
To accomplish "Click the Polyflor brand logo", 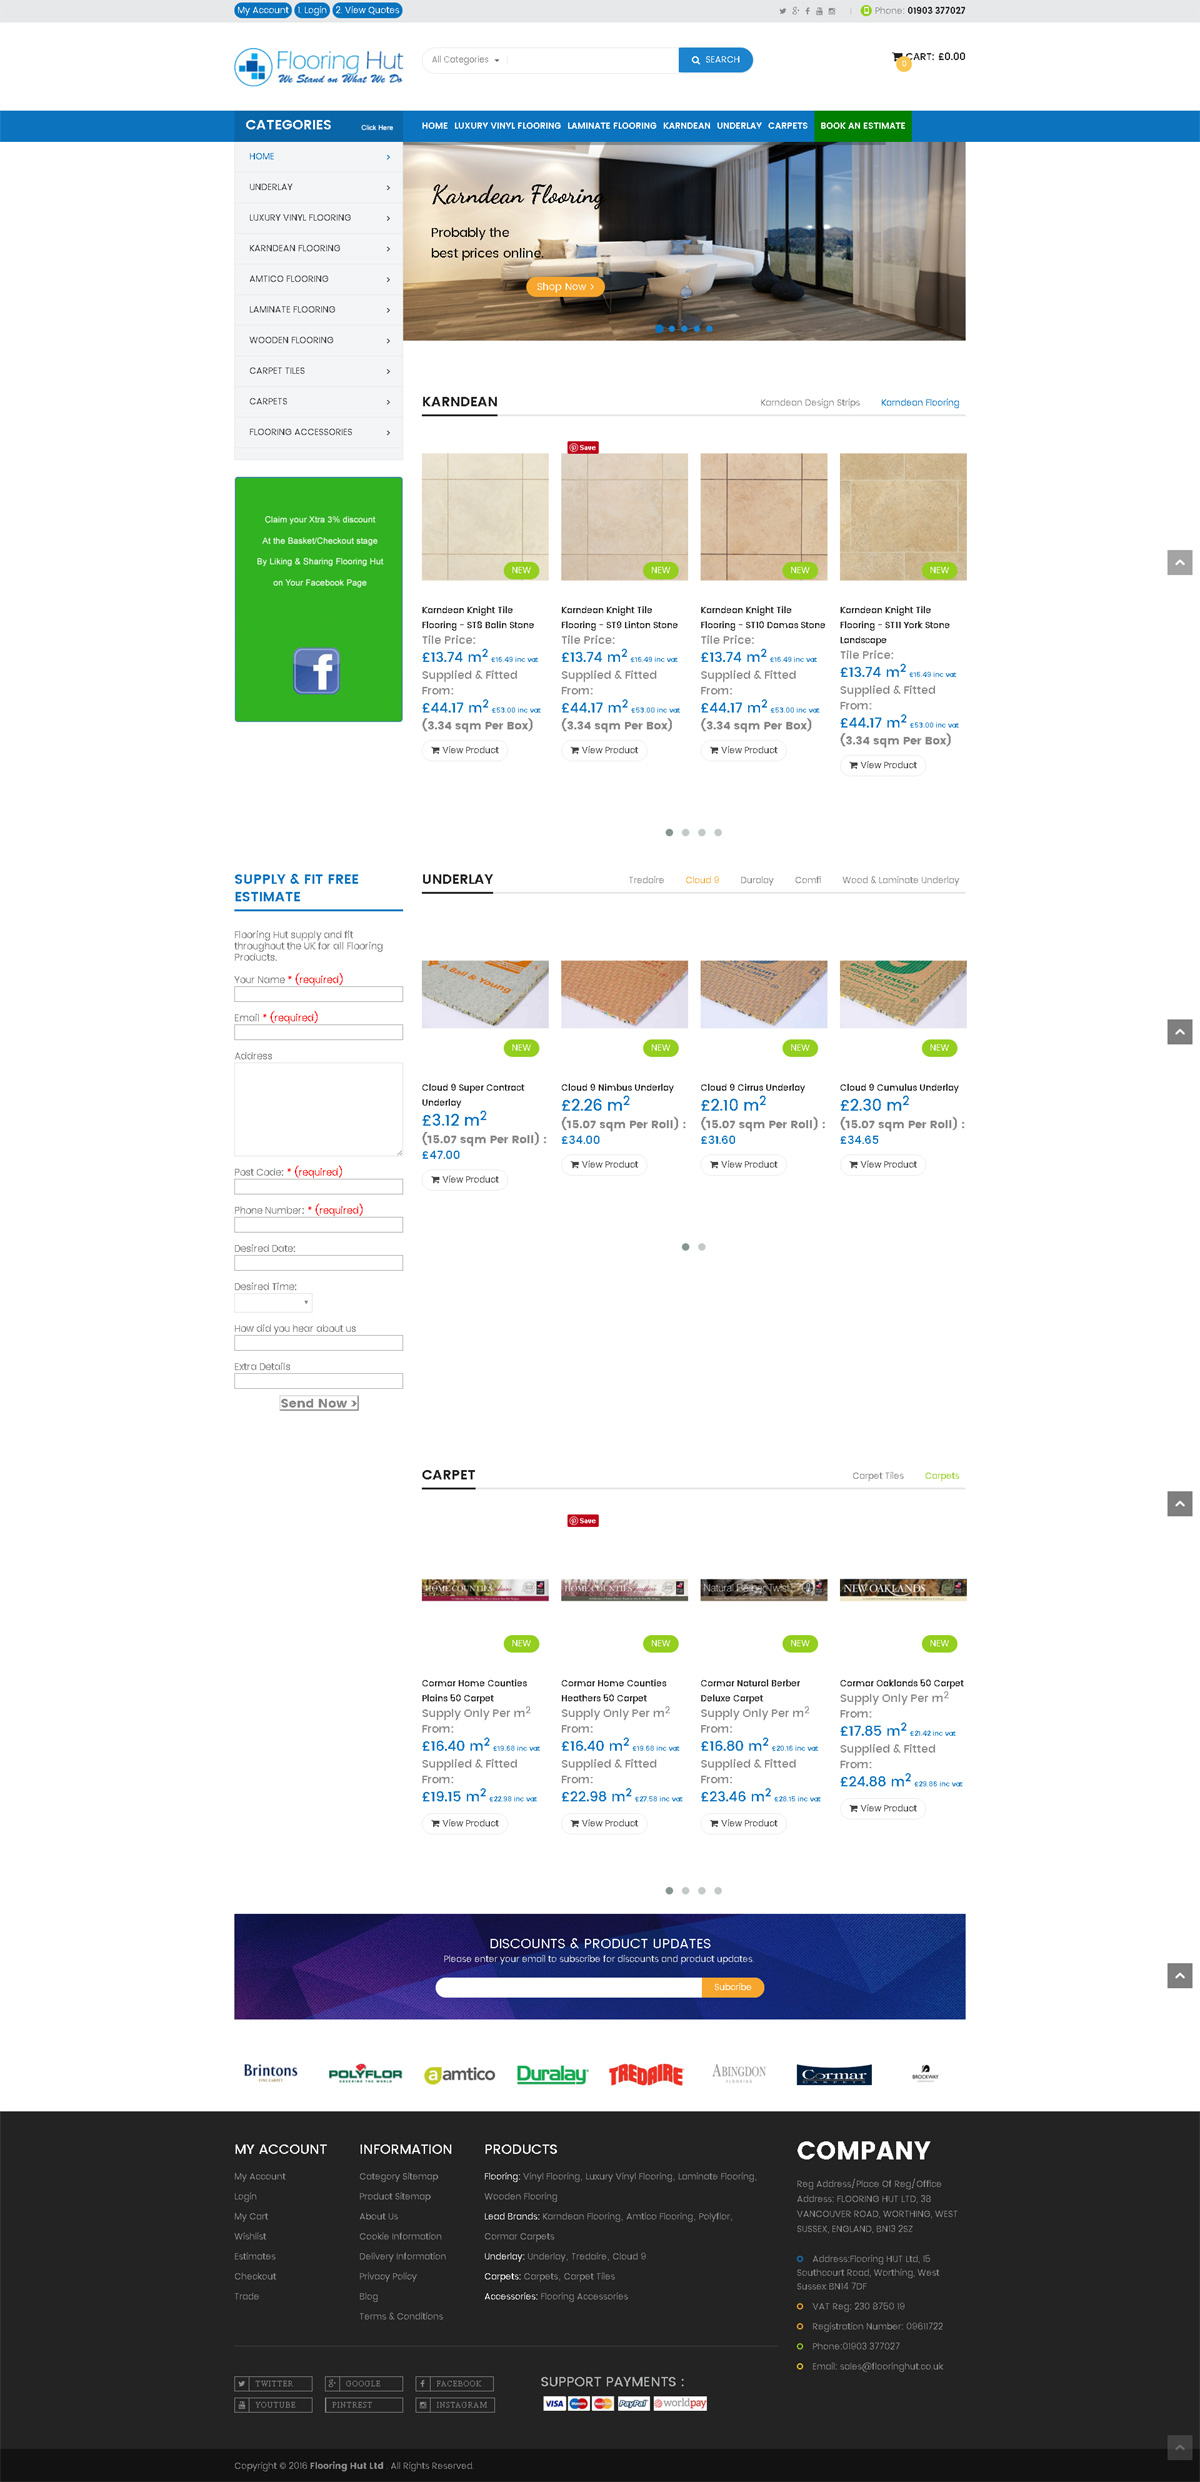I will [365, 2073].
